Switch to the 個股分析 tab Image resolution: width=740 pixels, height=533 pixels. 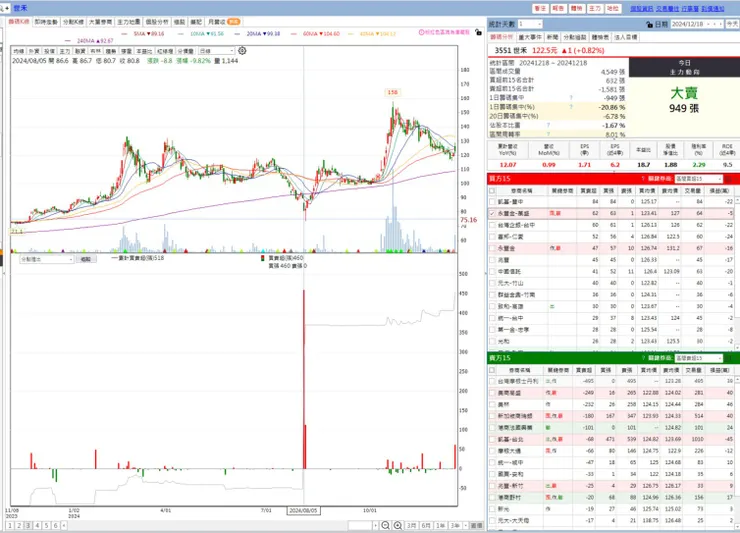click(x=157, y=22)
